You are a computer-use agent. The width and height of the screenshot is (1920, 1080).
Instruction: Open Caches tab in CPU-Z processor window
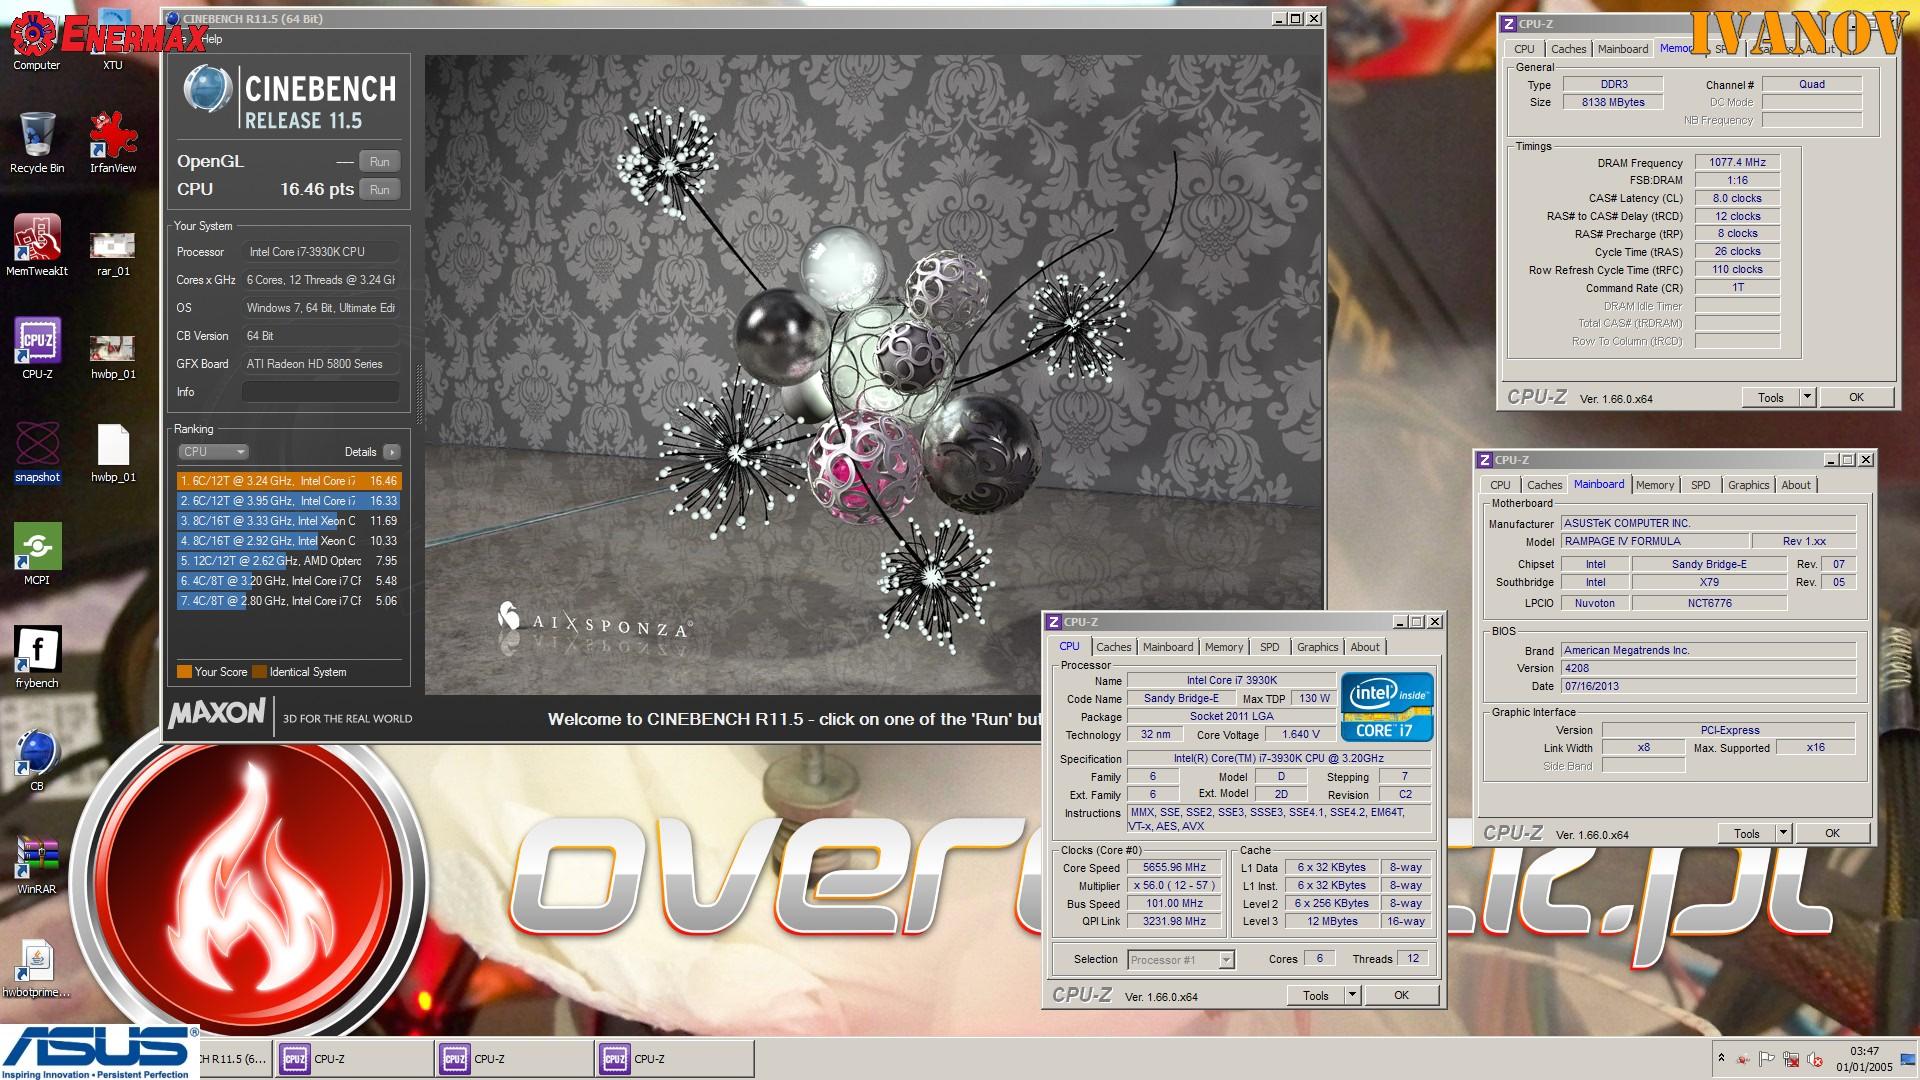pyautogui.click(x=1113, y=647)
